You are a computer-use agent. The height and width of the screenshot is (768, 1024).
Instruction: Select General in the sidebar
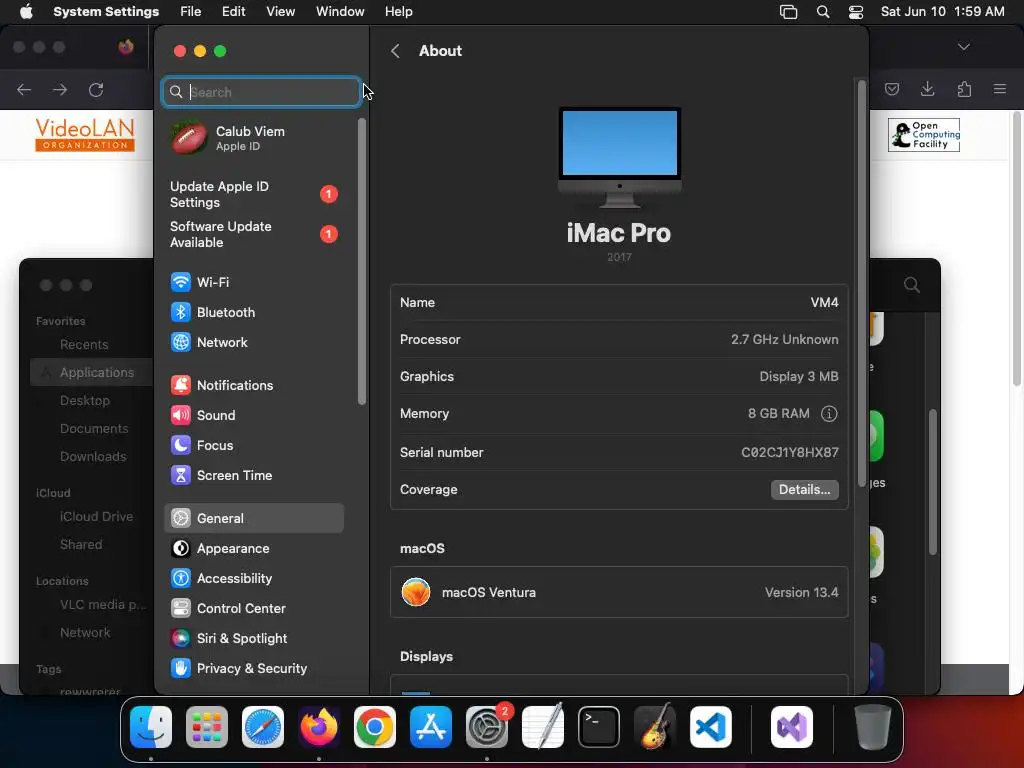coord(253,519)
